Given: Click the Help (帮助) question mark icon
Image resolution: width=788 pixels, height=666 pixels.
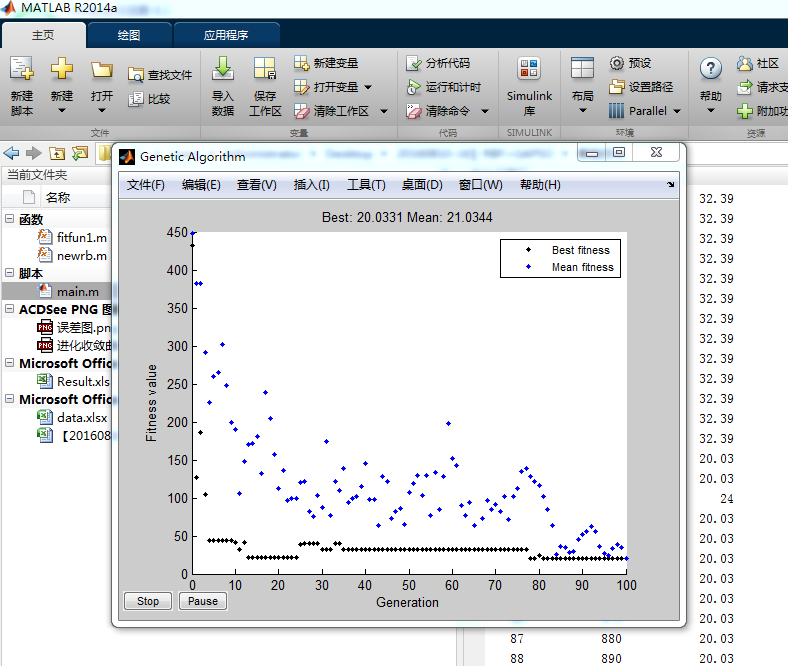Looking at the screenshot, I should pos(711,68).
